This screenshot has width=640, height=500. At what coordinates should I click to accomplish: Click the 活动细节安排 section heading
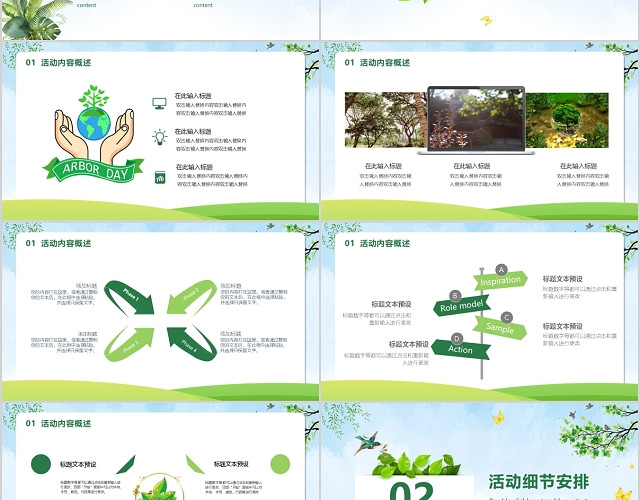539,482
